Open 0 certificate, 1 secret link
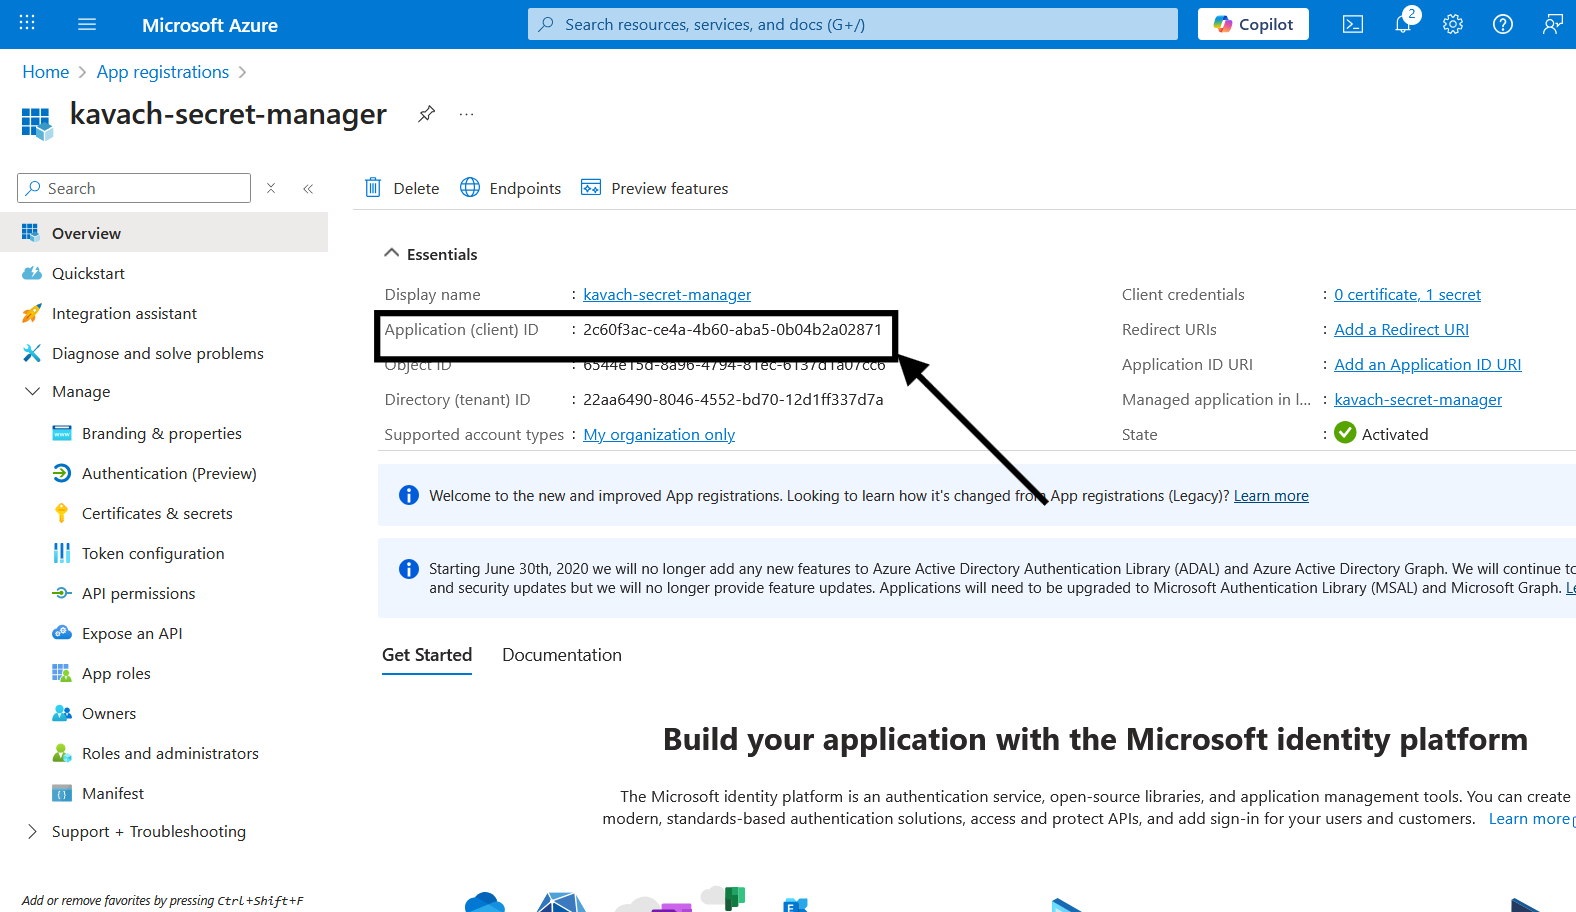The image size is (1576, 912). tap(1407, 294)
